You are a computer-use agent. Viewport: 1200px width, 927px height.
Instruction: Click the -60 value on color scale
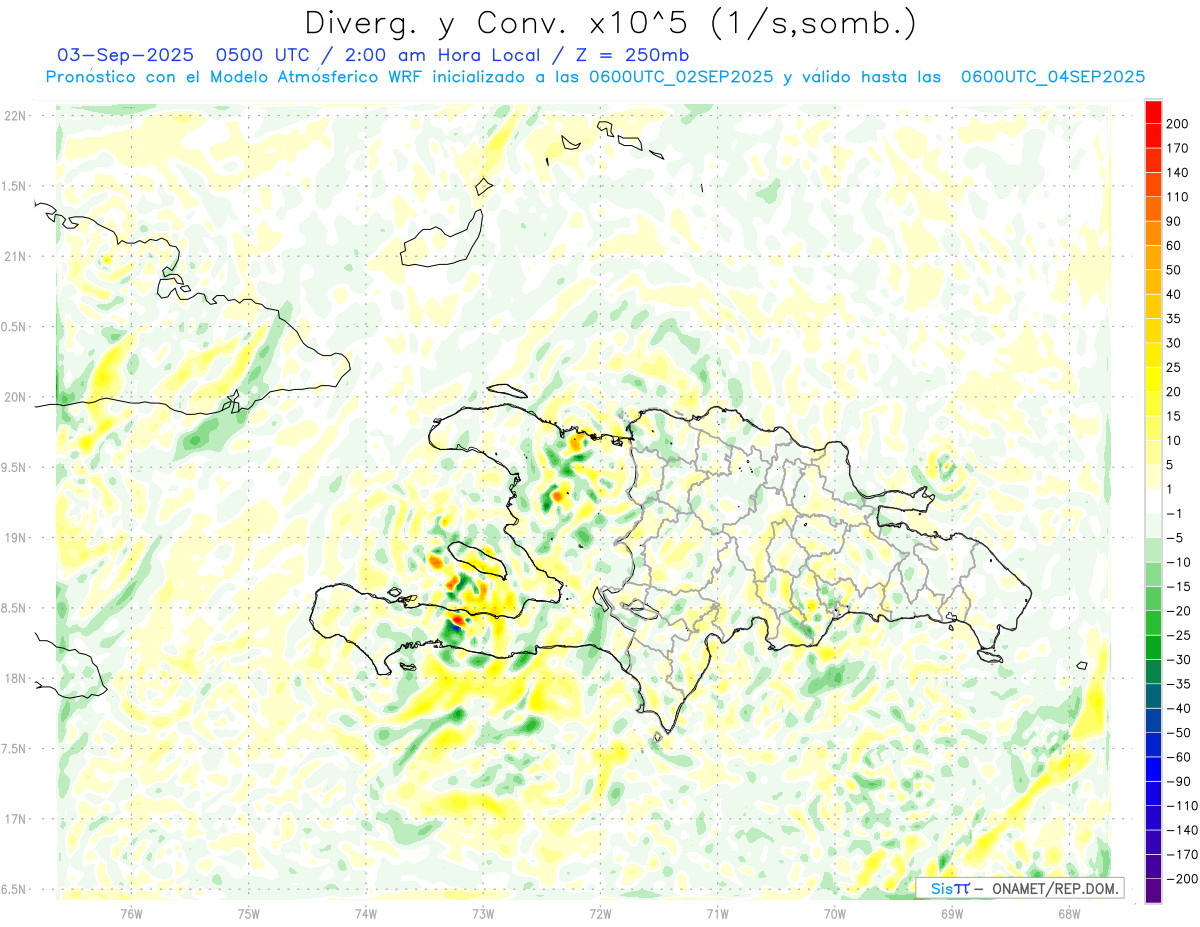1178,757
